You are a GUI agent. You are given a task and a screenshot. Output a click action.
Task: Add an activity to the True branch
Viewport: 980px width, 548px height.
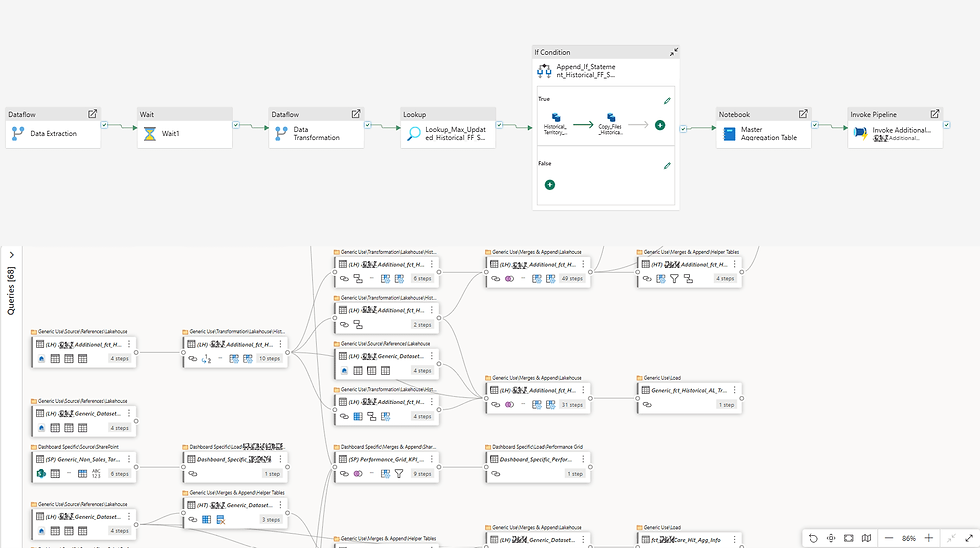click(x=660, y=125)
